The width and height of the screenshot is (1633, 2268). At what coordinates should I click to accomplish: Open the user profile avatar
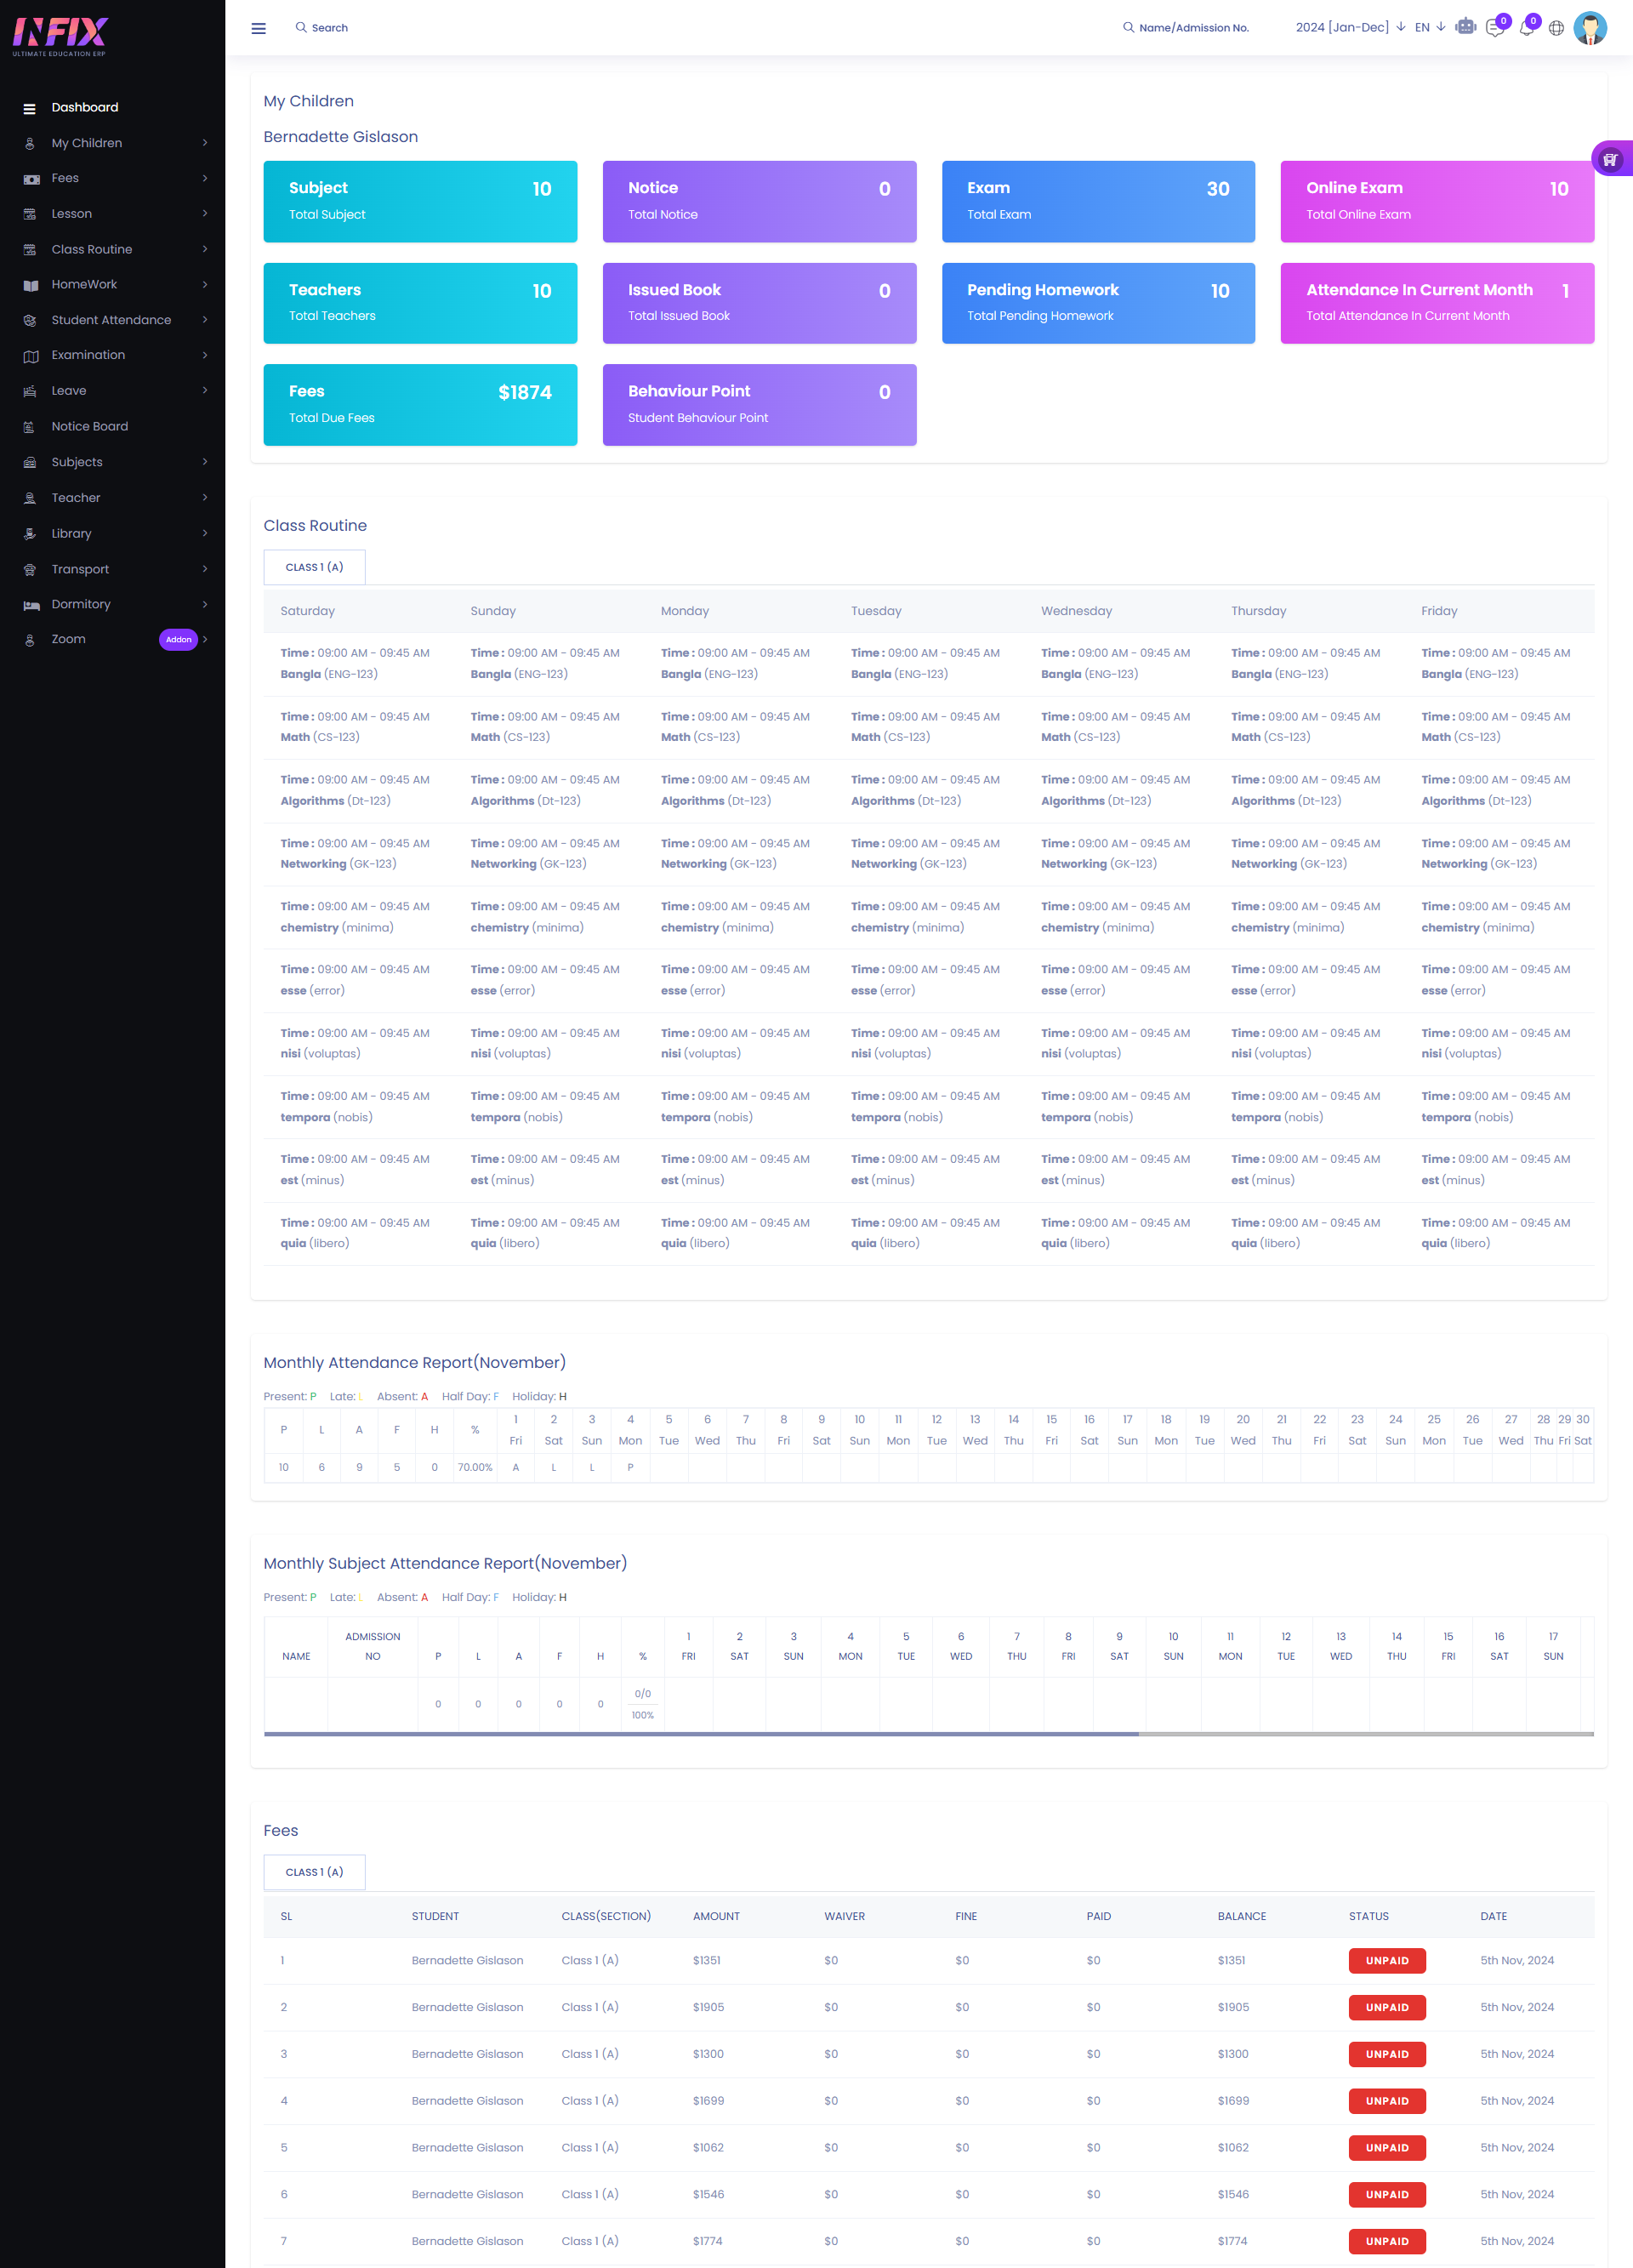pyautogui.click(x=1589, y=28)
